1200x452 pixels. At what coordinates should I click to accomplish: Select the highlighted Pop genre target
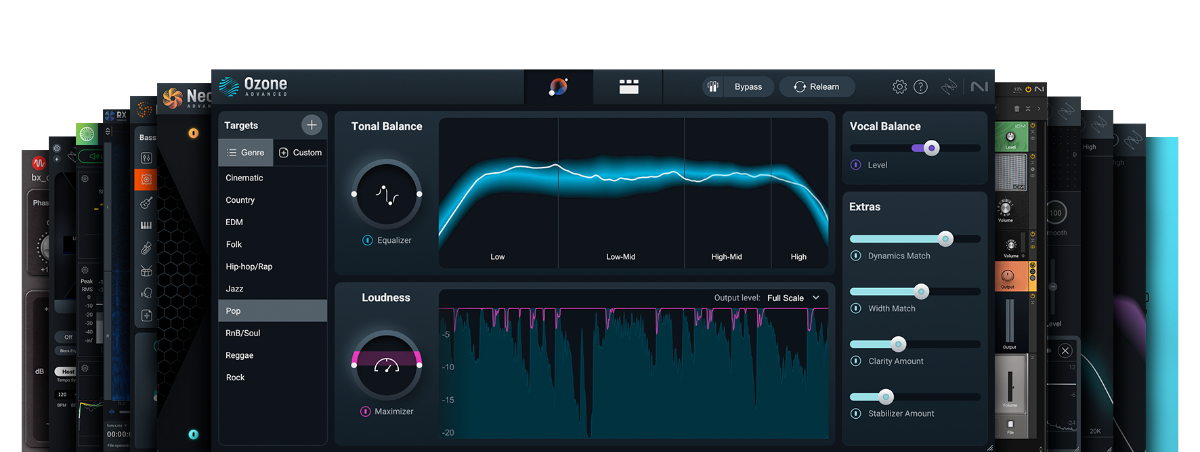tap(273, 311)
